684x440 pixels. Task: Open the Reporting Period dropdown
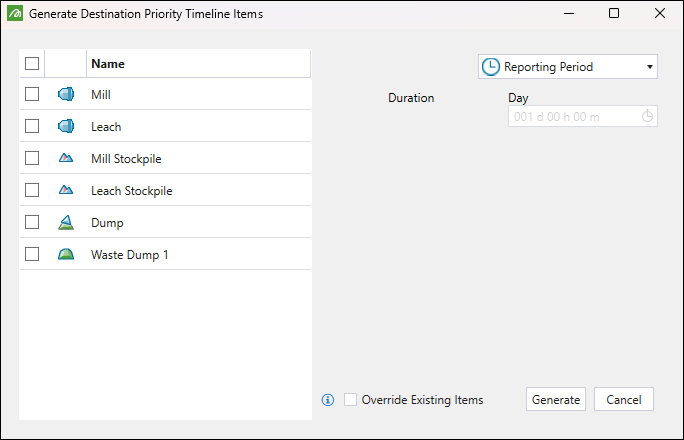pos(567,67)
